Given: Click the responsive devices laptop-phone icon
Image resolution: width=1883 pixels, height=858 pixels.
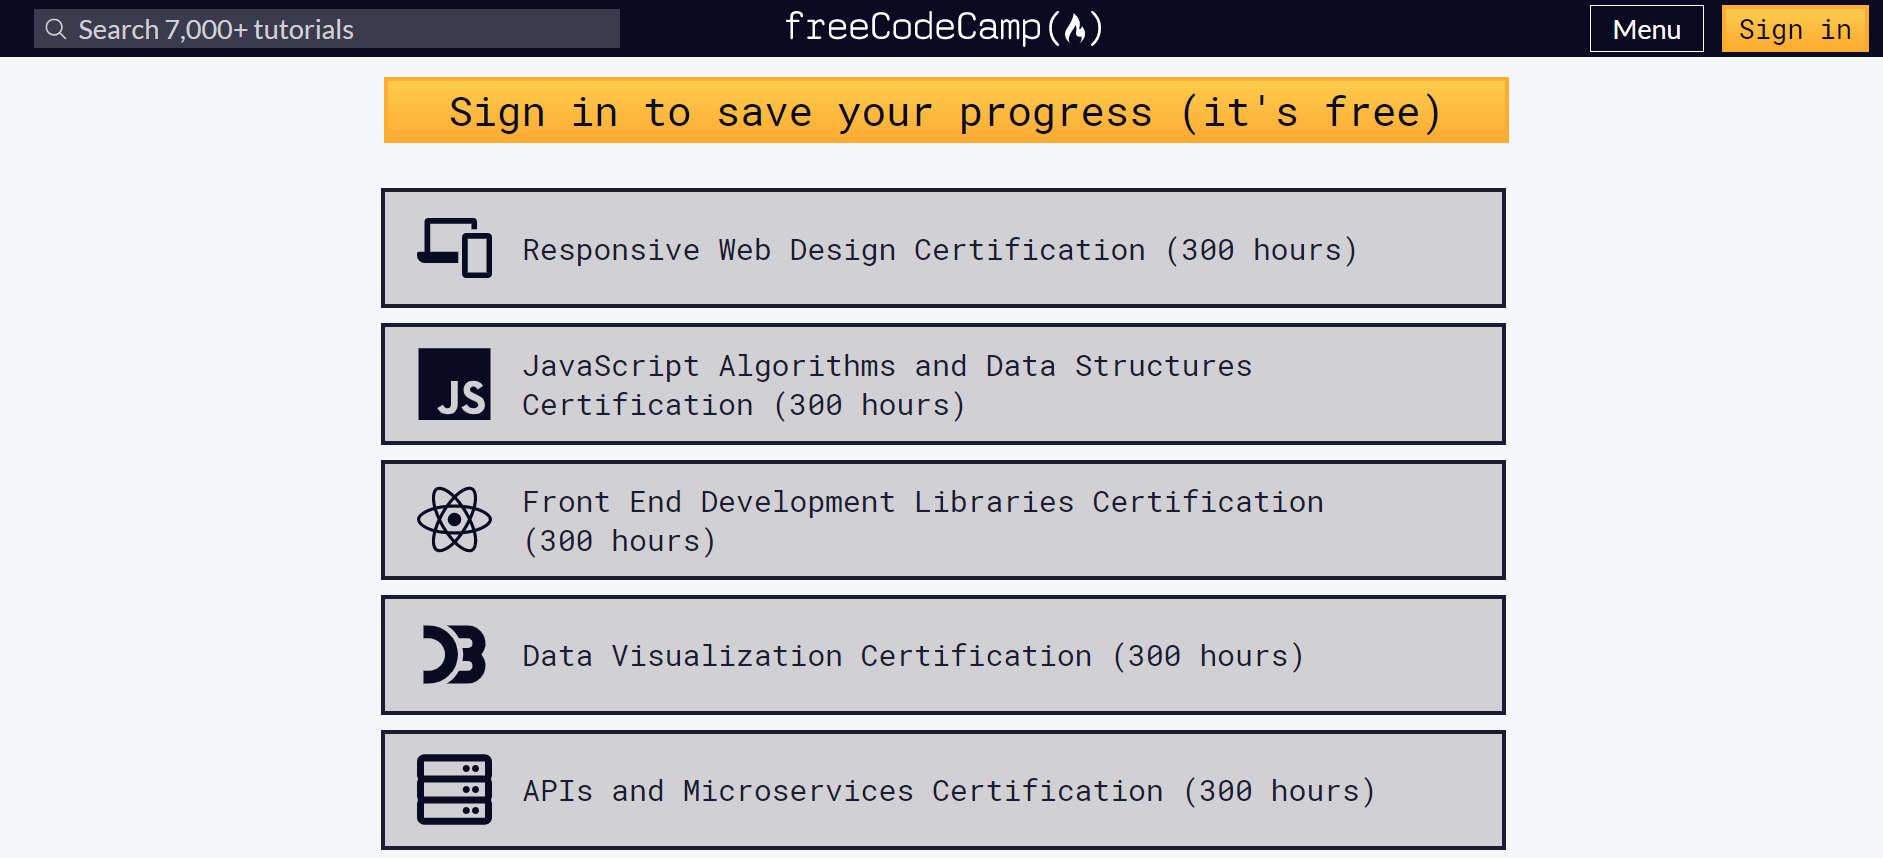Looking at the screenshot, I should coord(454,248).
